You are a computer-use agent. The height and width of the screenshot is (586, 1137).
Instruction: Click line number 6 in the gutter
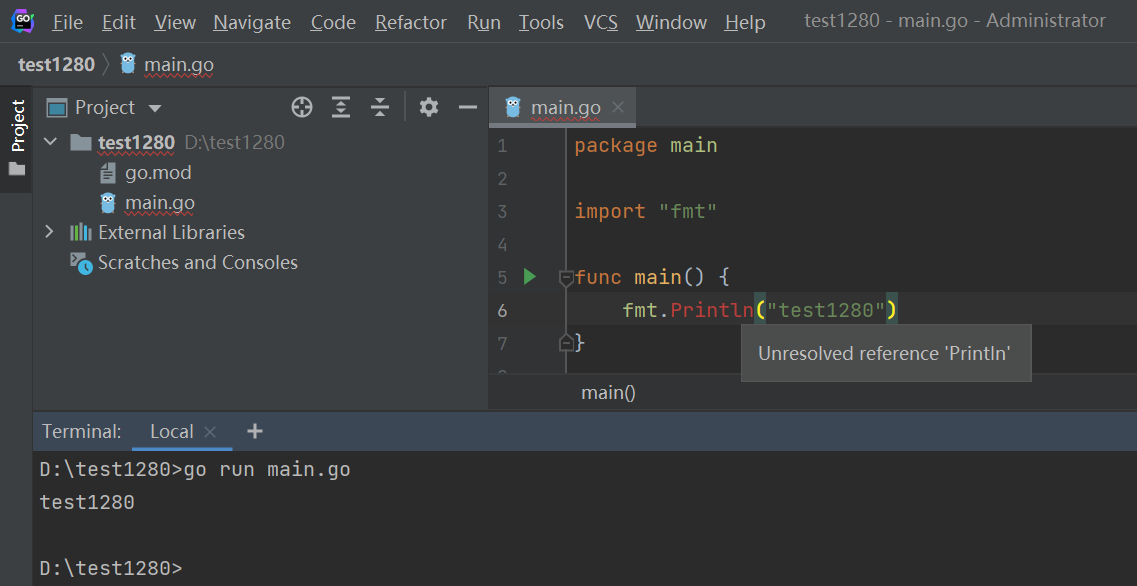click(x=503, y=310)
